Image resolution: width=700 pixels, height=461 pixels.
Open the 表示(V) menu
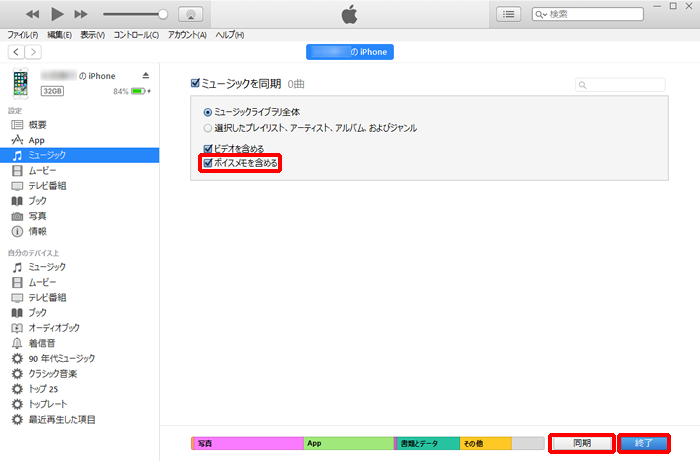coord(92,35)
